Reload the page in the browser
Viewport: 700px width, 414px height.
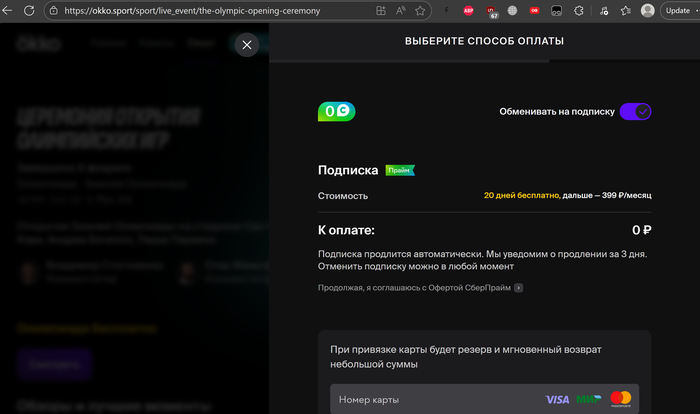[x=29, y=10]
